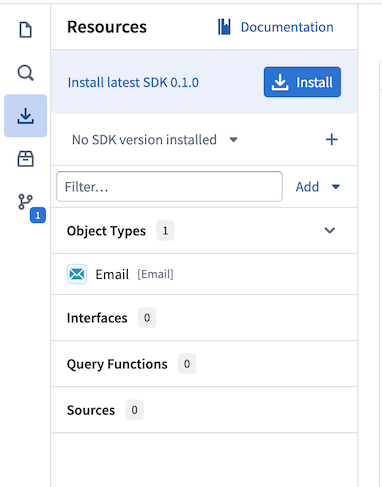Click the Email object type icon
The height and width of the screenshot is (487, 382).
tap(77, 274)
